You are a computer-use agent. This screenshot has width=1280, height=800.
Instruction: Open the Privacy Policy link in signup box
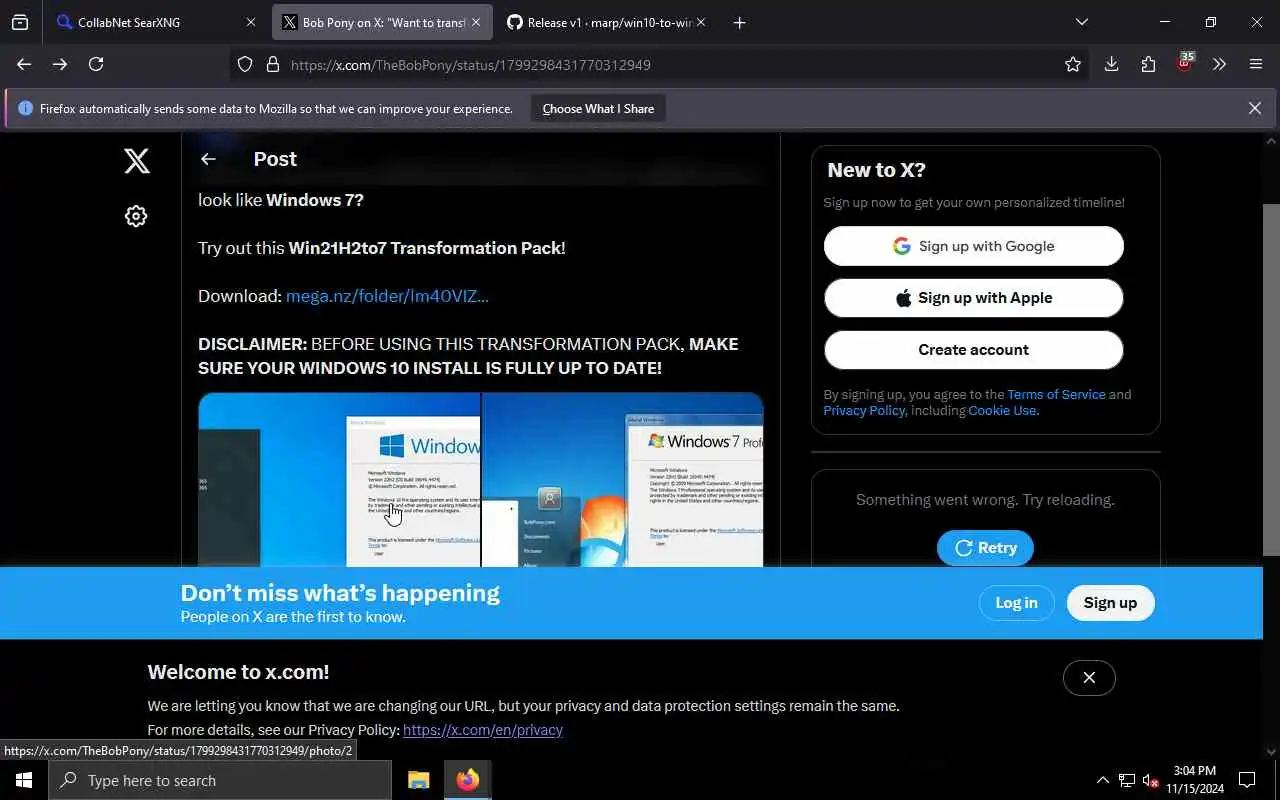click(x=864, y=410)
